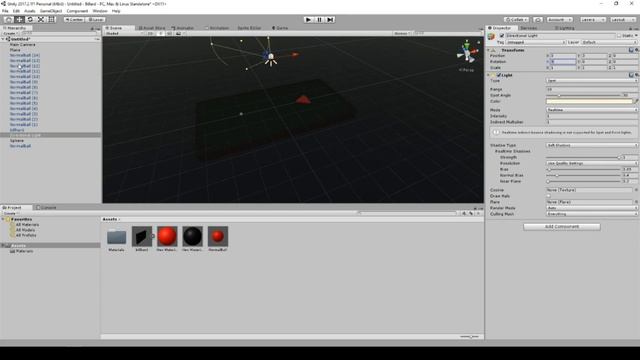This screenshot has width=640, height=360.
Task: Open the Hierarchy Create button menu
Action: click(x=10, y=33)
